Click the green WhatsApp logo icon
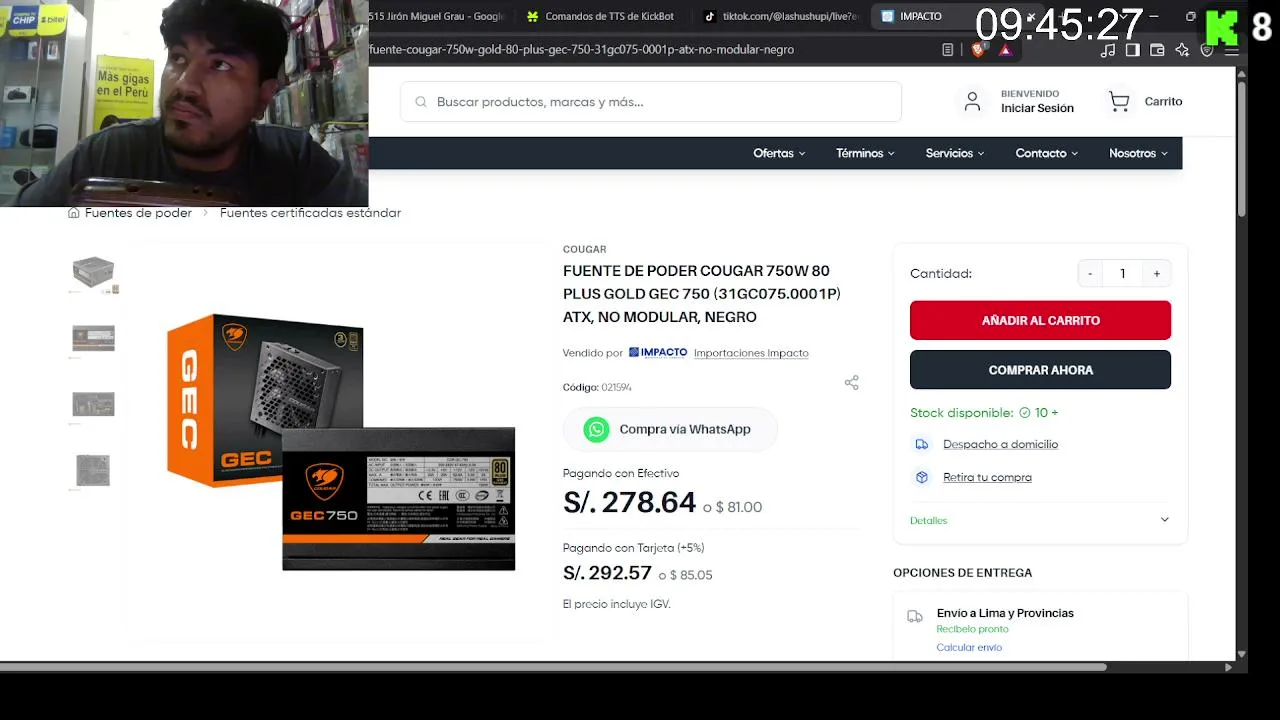Screen dimensions: 1280x720 pyautogui.click(x=597, y=429)
